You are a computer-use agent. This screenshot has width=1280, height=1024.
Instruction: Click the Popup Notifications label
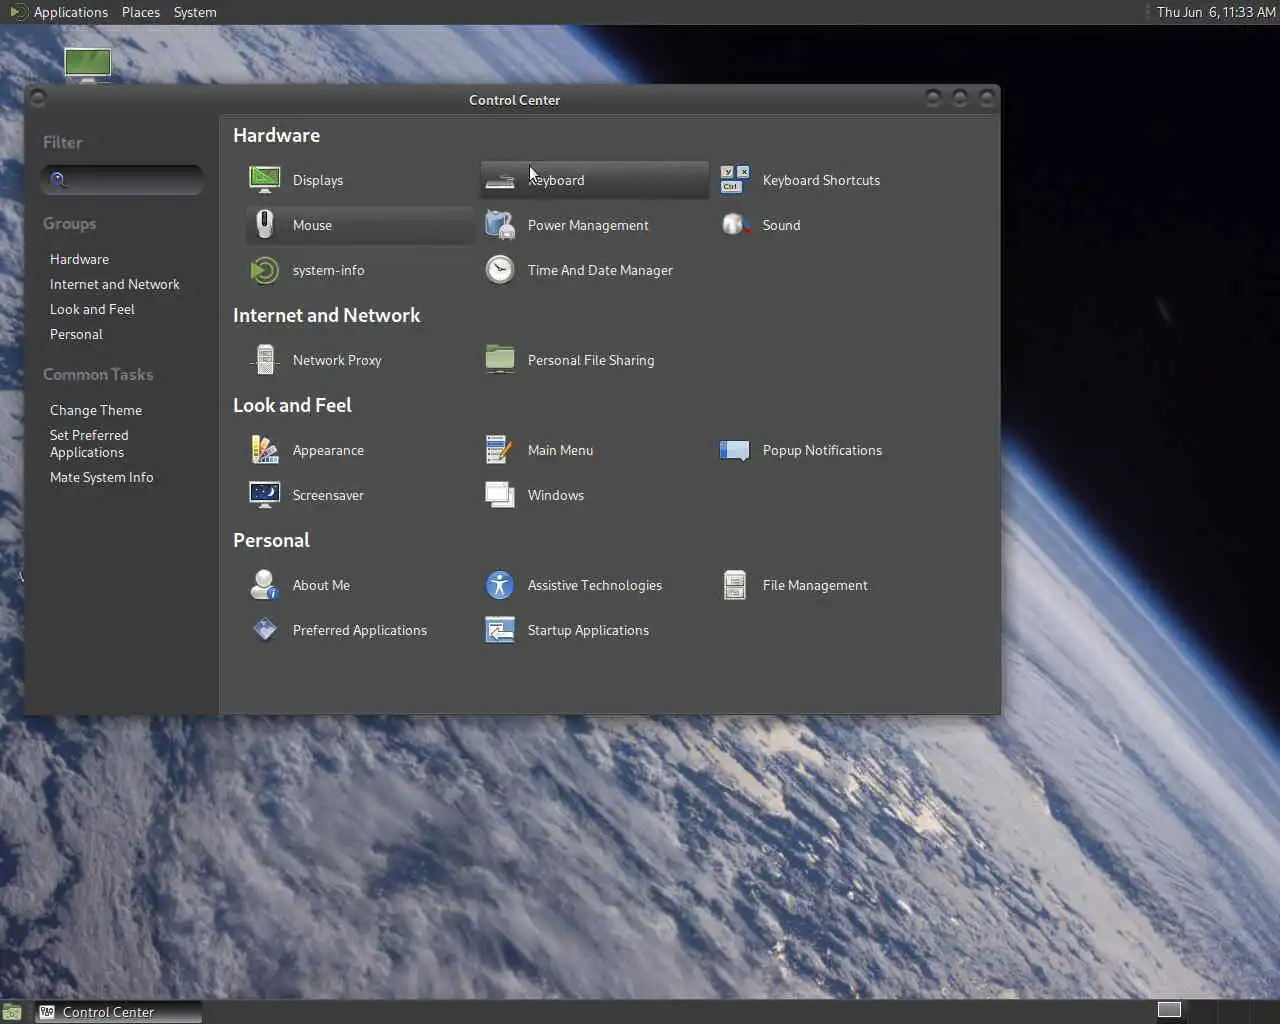[x=822, y=450]
